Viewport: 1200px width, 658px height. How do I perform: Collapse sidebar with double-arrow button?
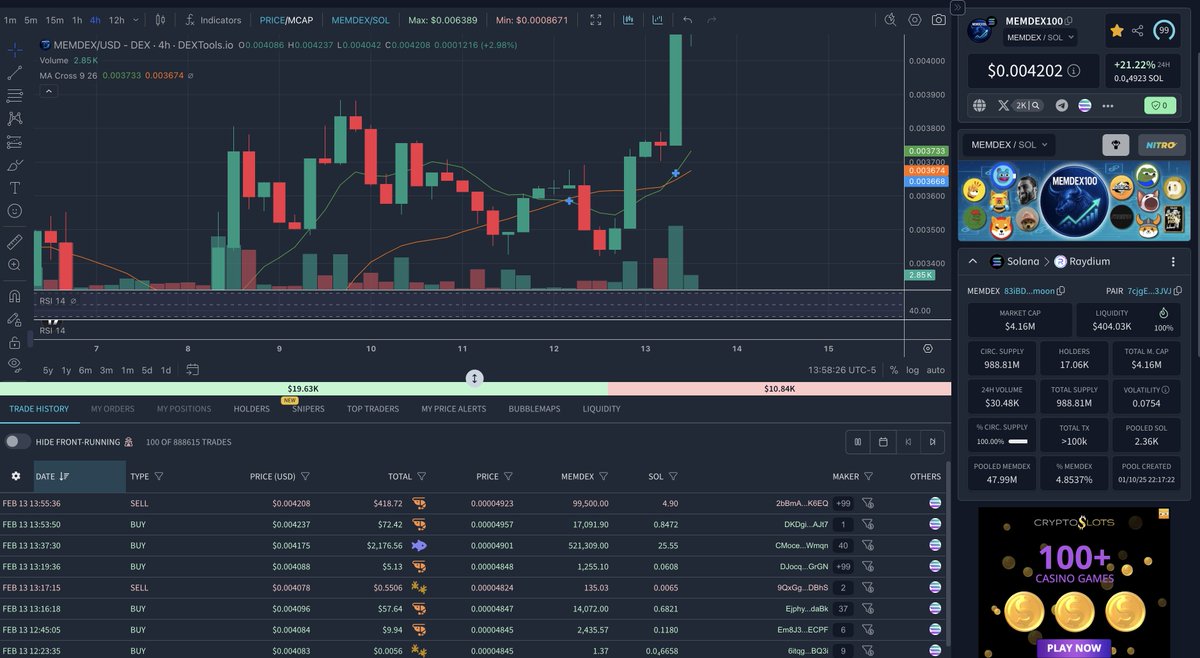[x=956, y=7]
